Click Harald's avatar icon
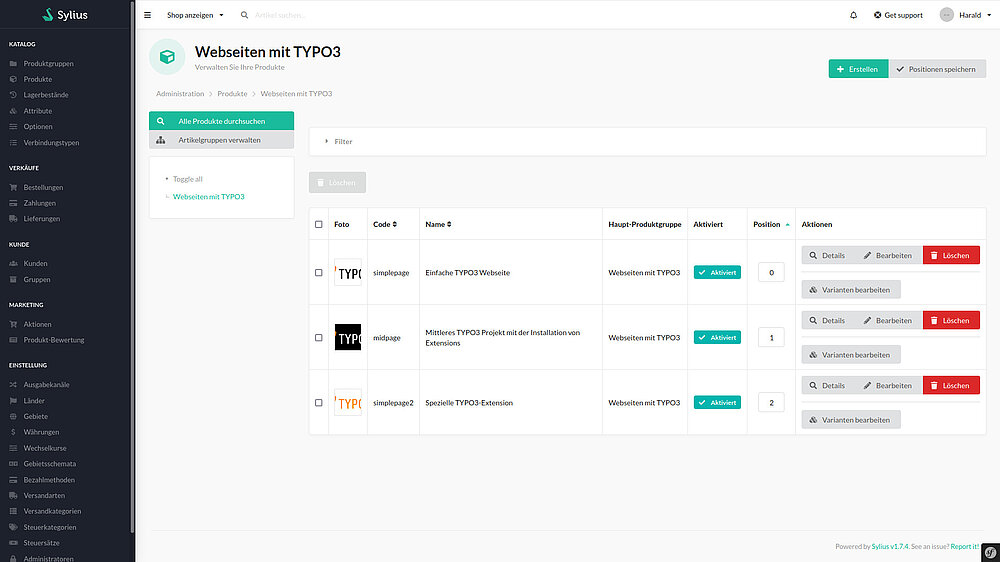The width and height of the screenshot is (1000, 562). pos(946,15)
